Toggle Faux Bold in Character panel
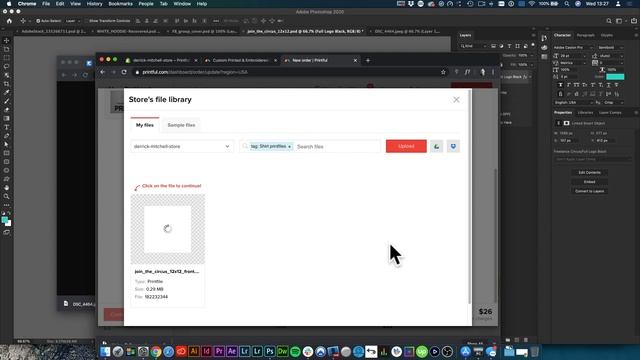 tap(560, 85)
